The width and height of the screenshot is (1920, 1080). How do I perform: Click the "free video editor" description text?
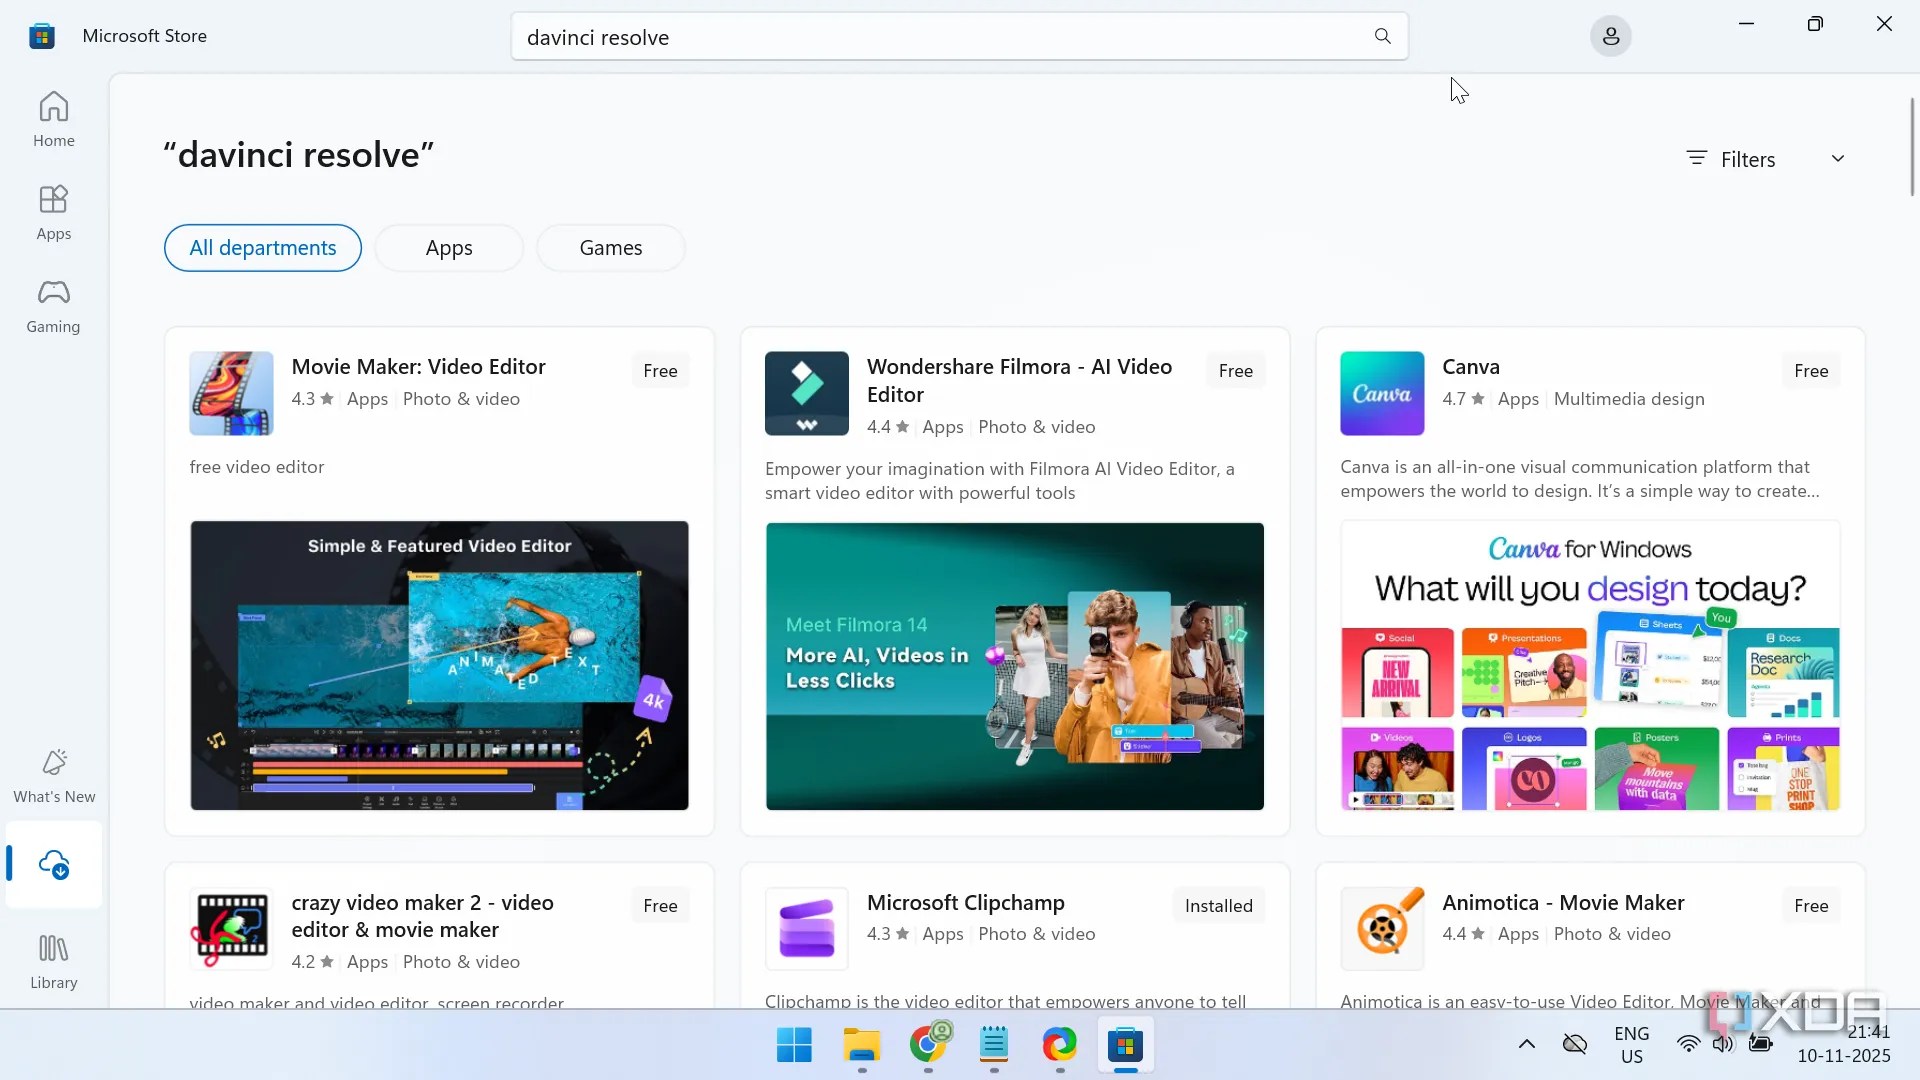[257, 467]
